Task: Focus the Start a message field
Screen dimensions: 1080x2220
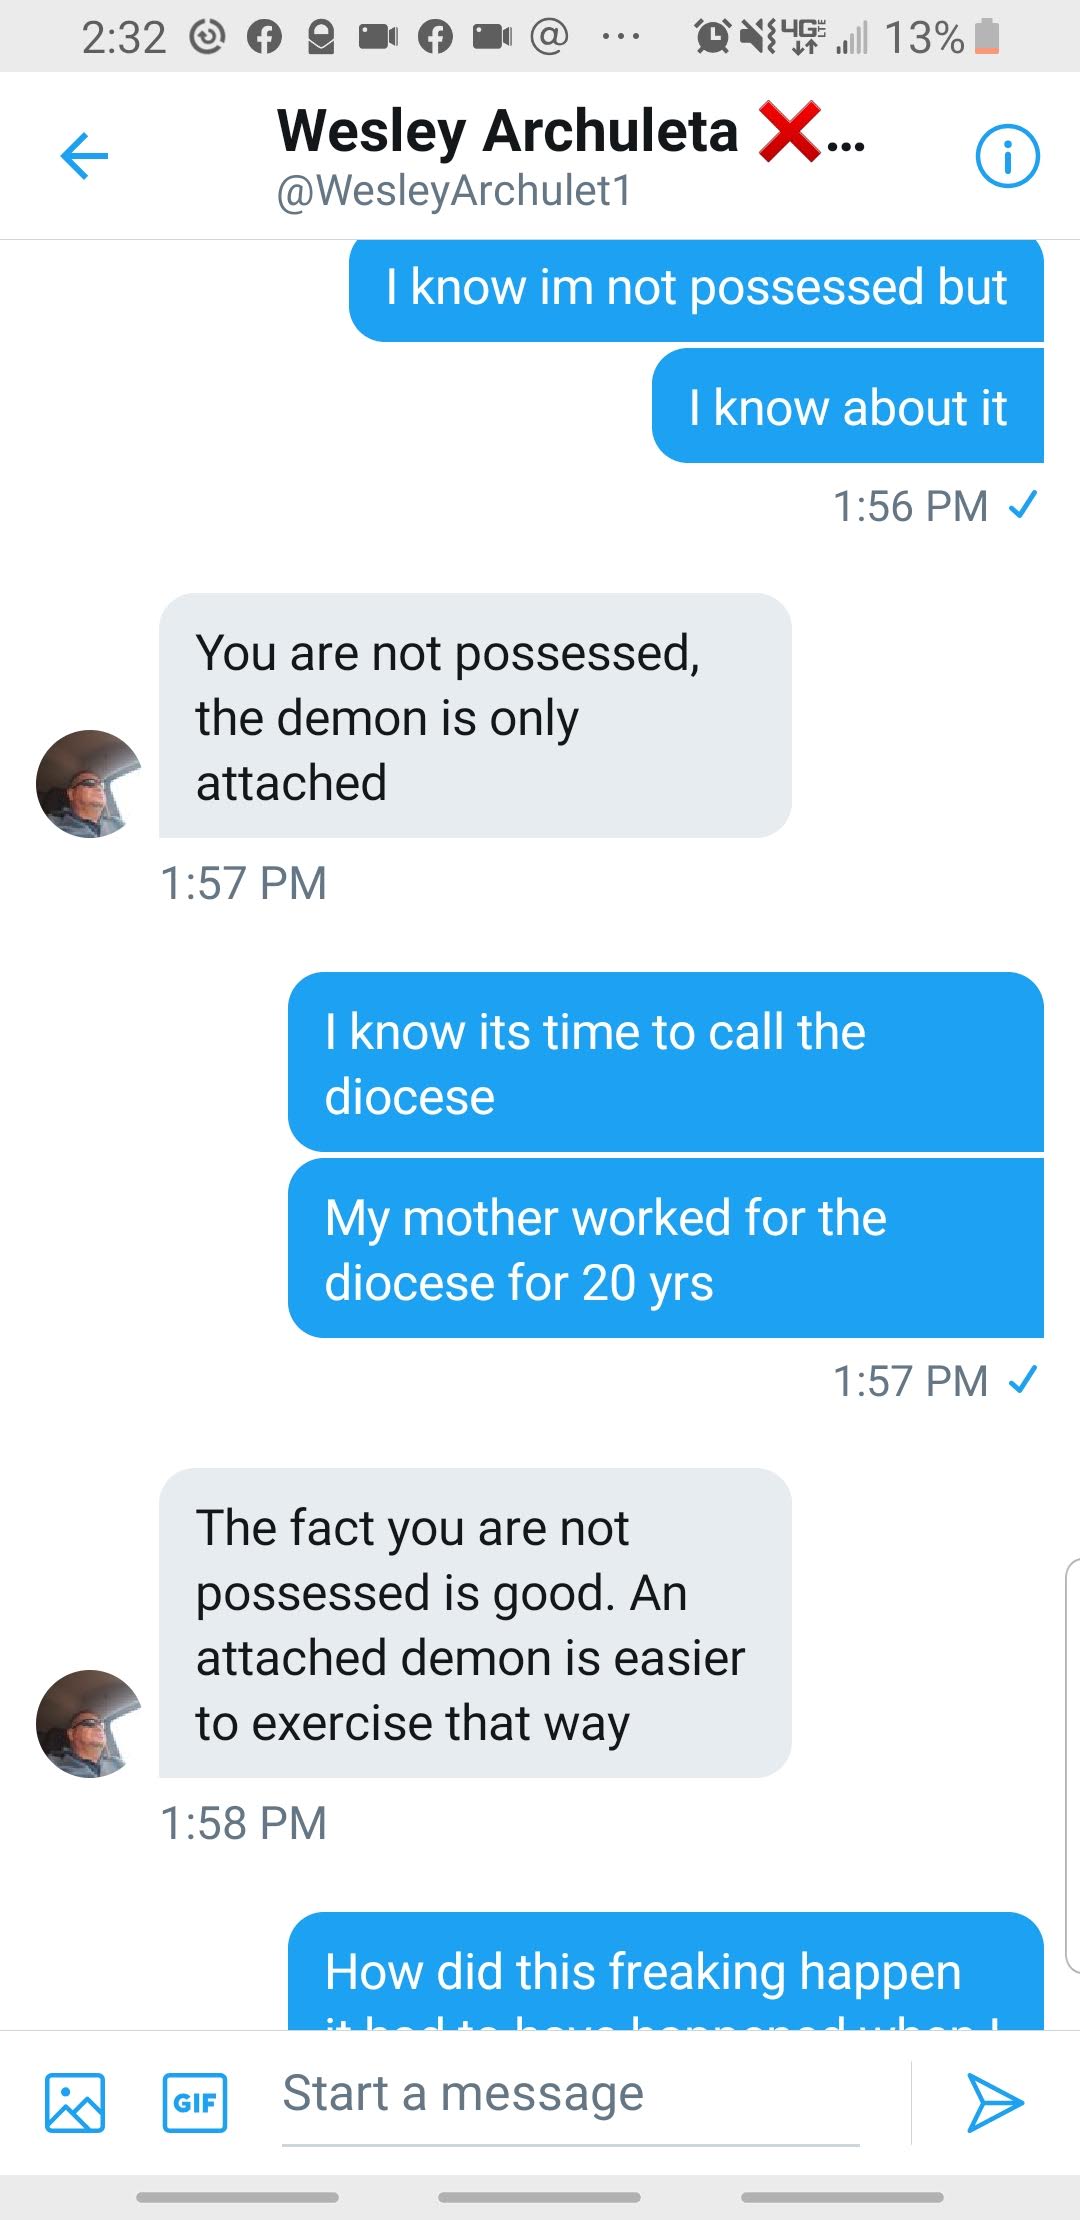Action: click(x=570, y=2095)
